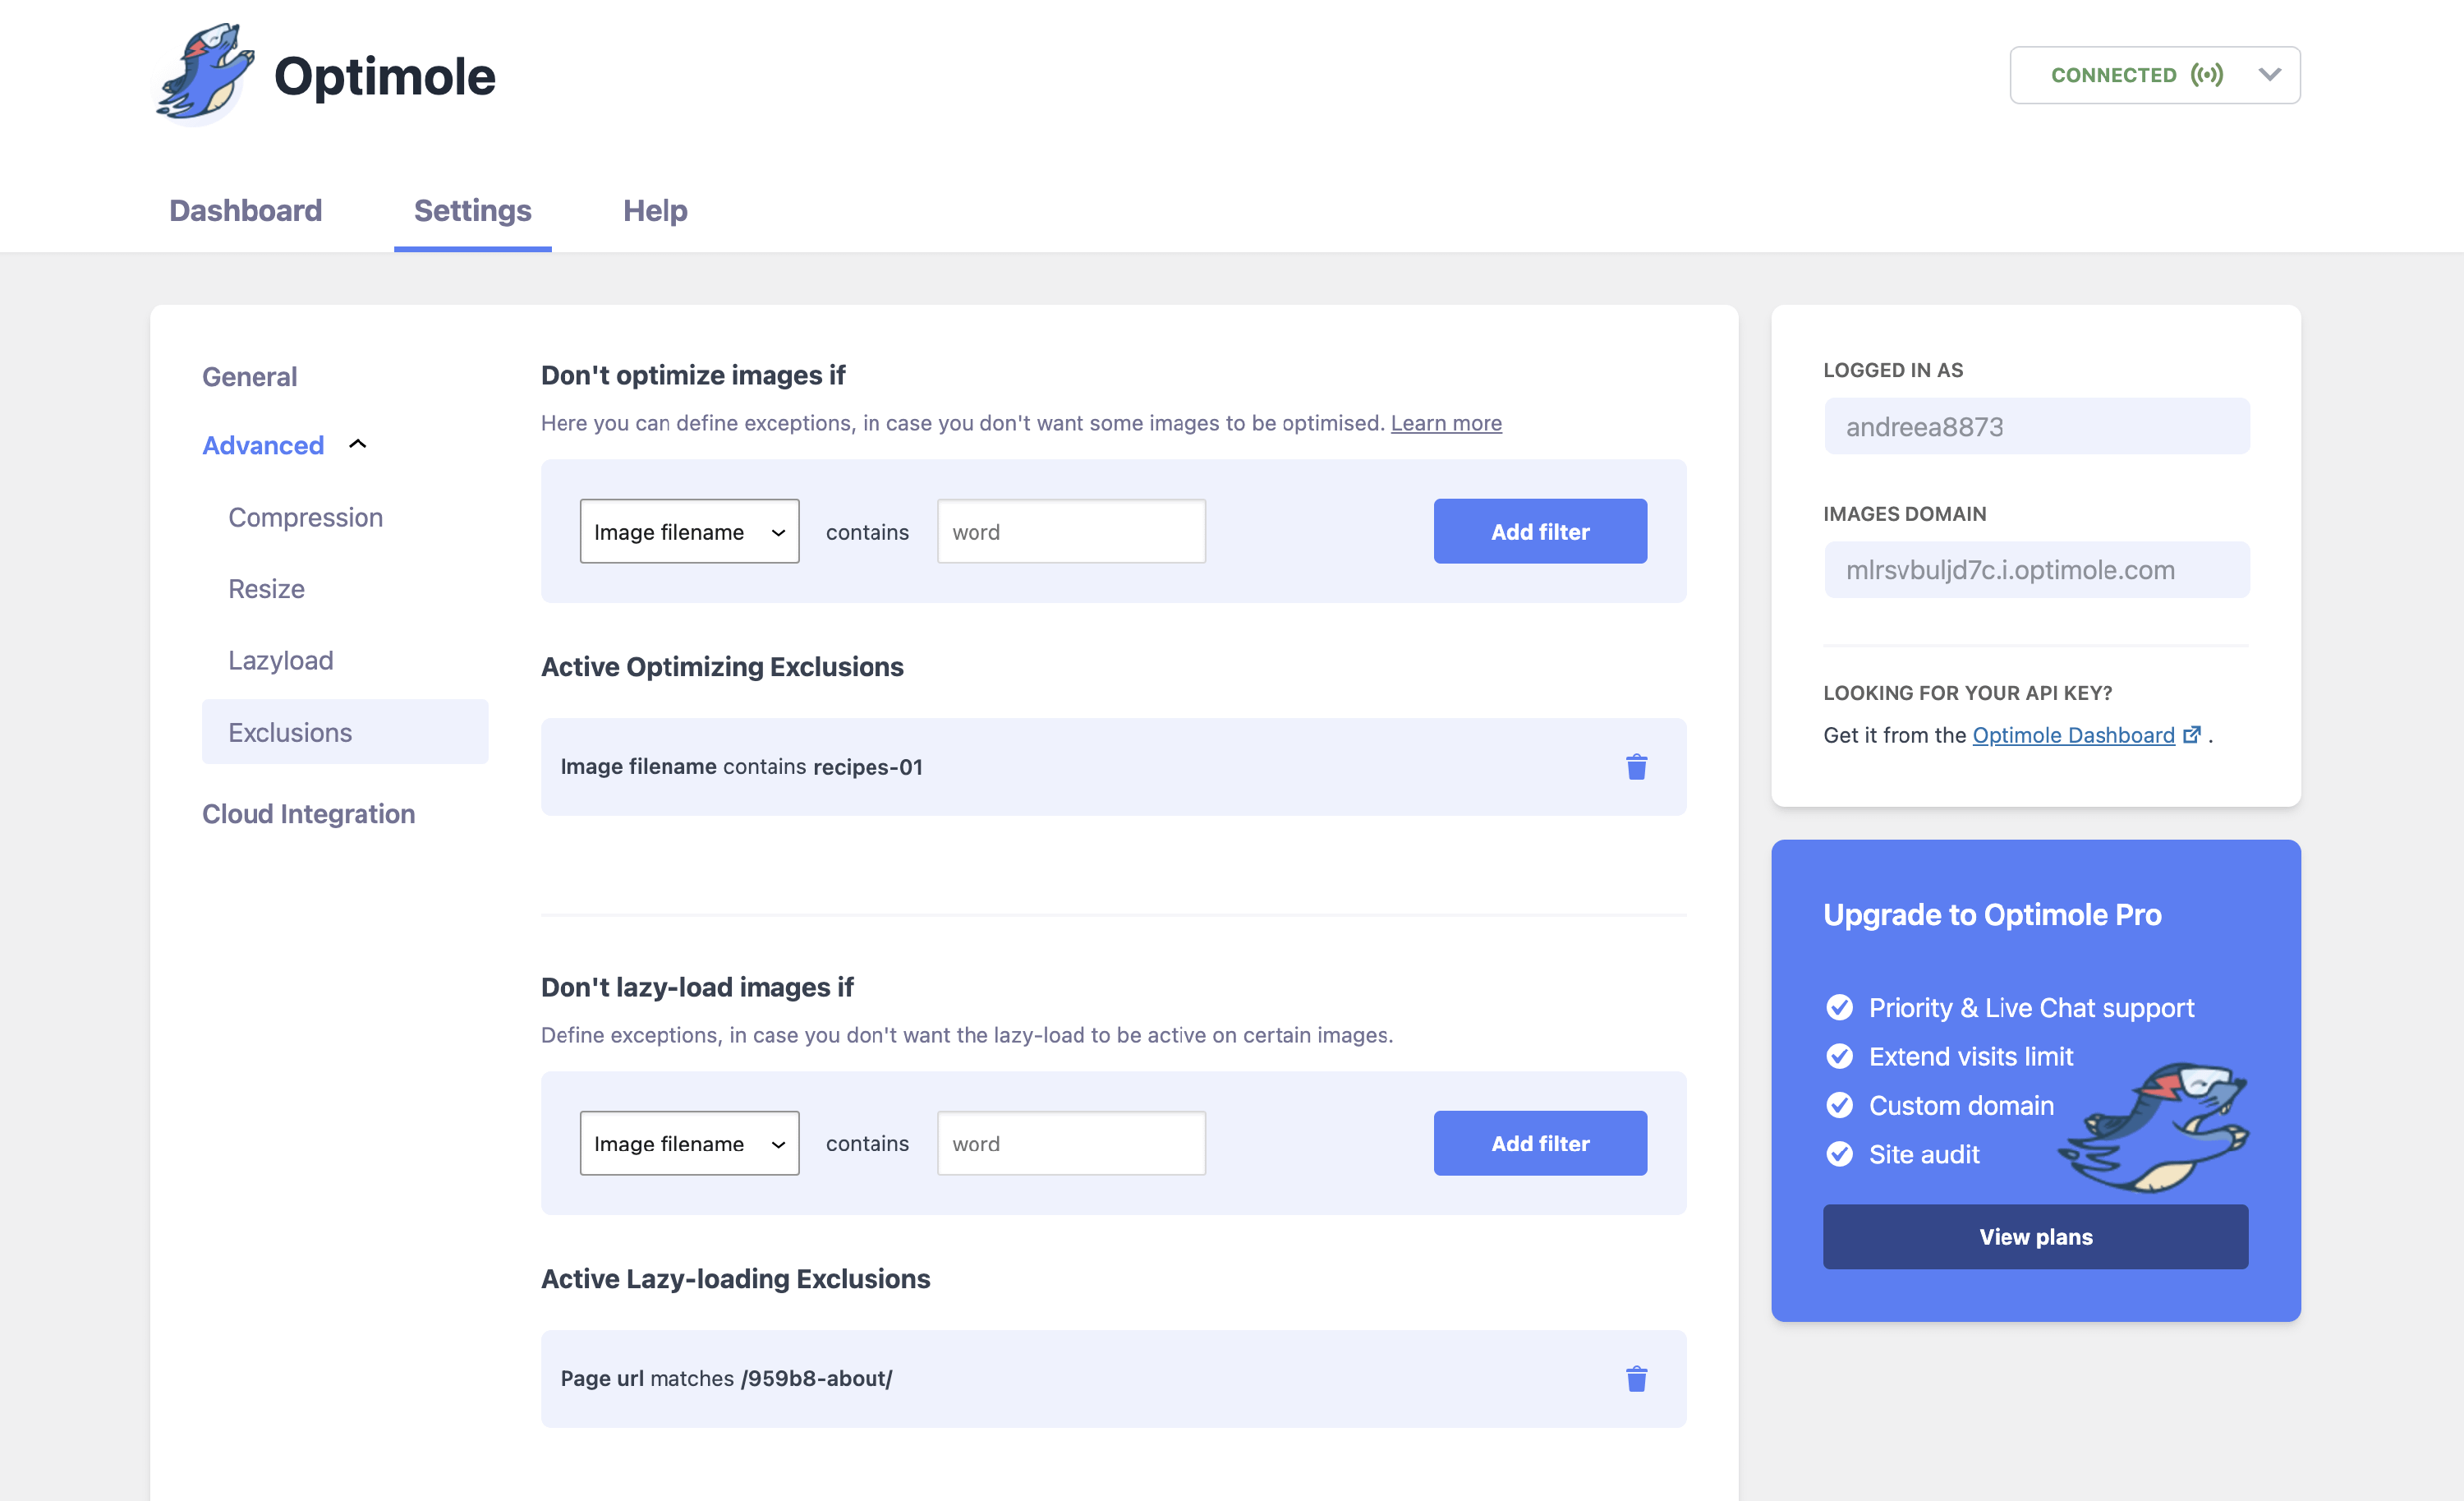The image size is (2464, 1501).
Task: Click the checkmark next to Site audit
Action: [x=1839, y=1154]
